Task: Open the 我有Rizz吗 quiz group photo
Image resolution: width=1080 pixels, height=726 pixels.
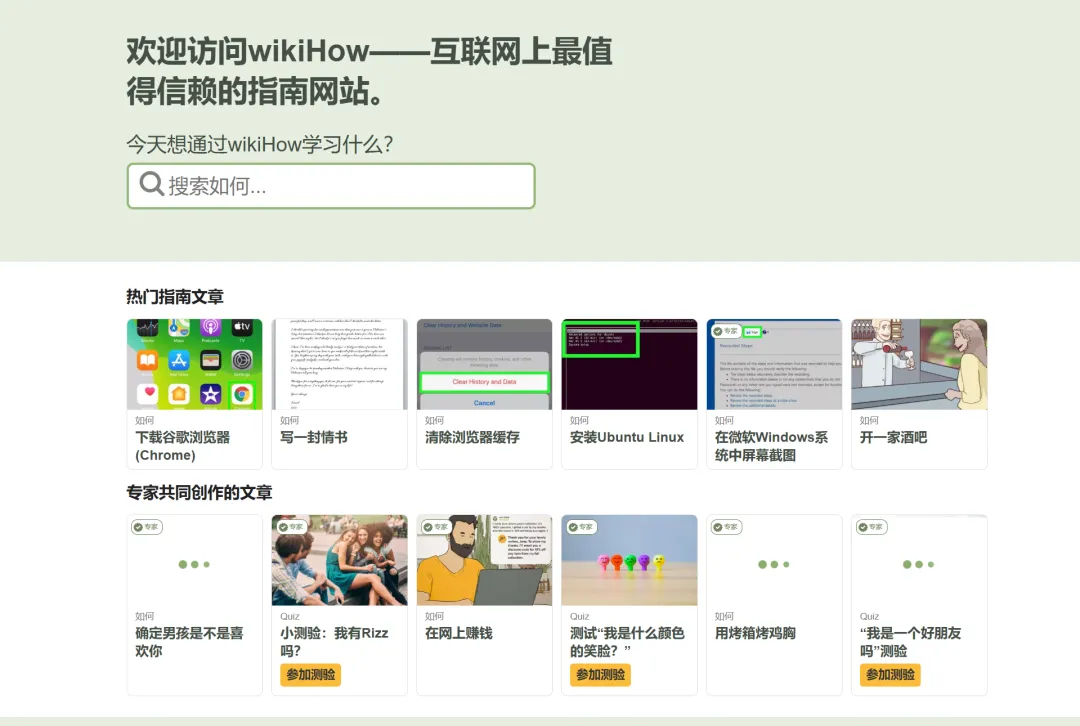Action: click(340, 560)
